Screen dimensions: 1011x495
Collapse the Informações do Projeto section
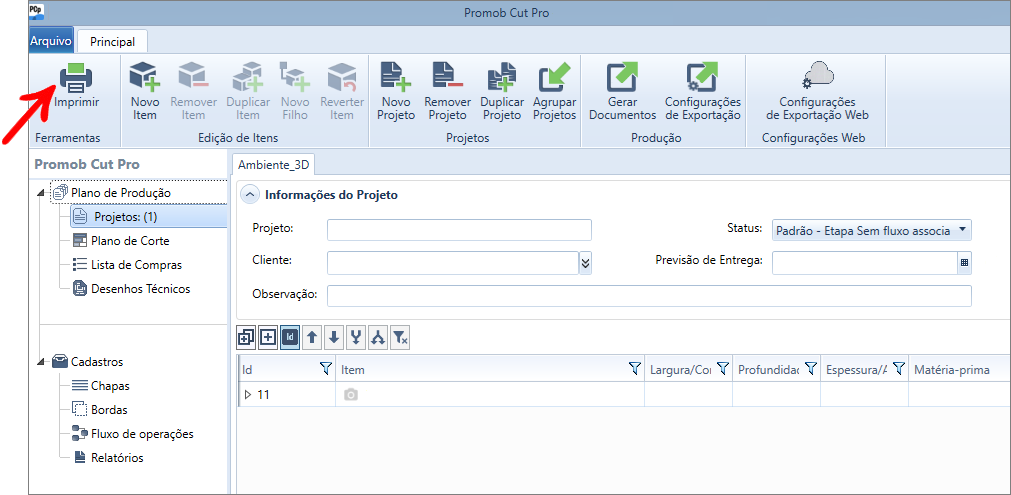(x=250, y=195)
